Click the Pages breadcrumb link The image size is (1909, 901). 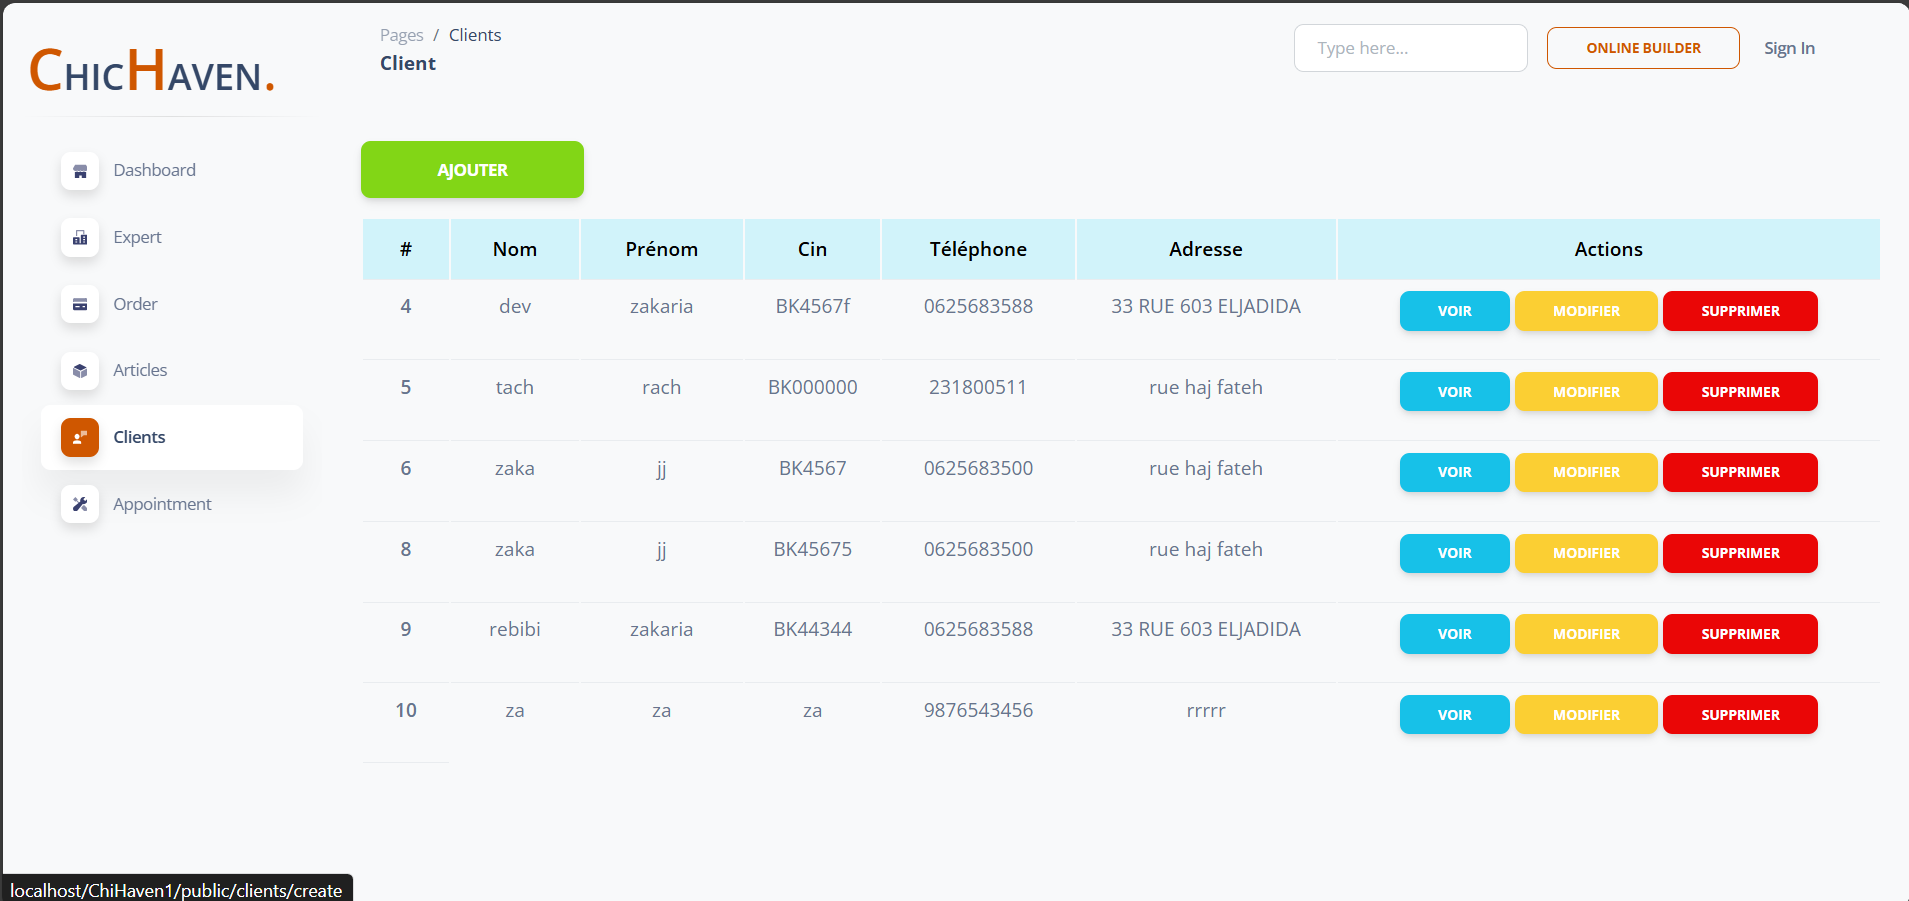pyautogui.click(x=402, y=35)
